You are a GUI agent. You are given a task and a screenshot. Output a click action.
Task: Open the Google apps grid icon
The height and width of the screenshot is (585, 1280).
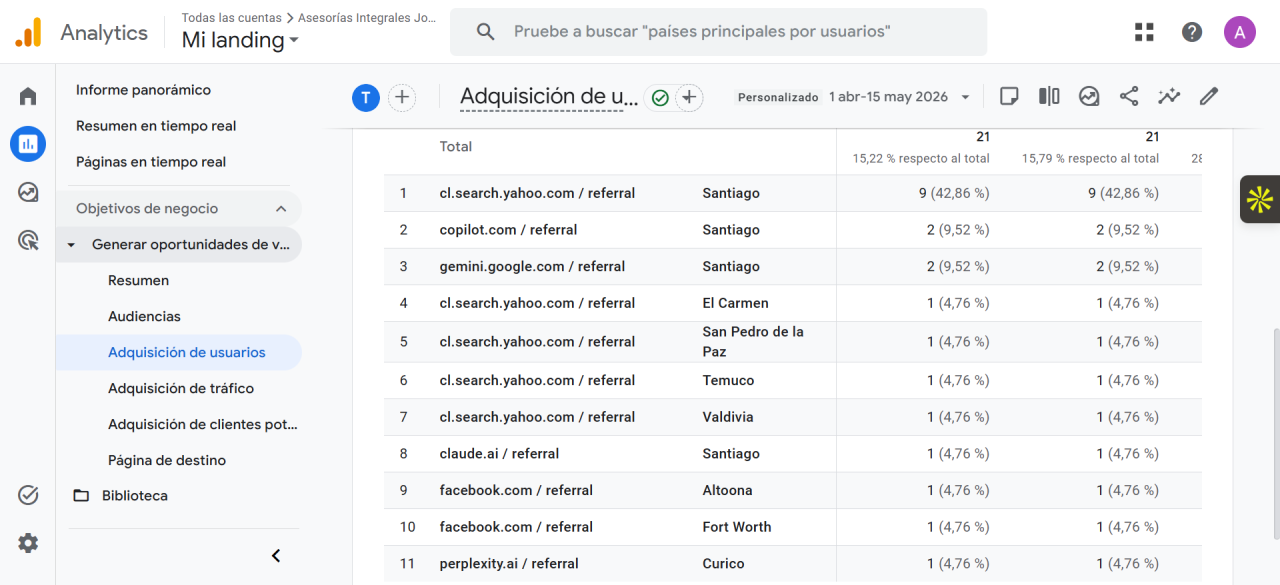[x=1144, y=32]
